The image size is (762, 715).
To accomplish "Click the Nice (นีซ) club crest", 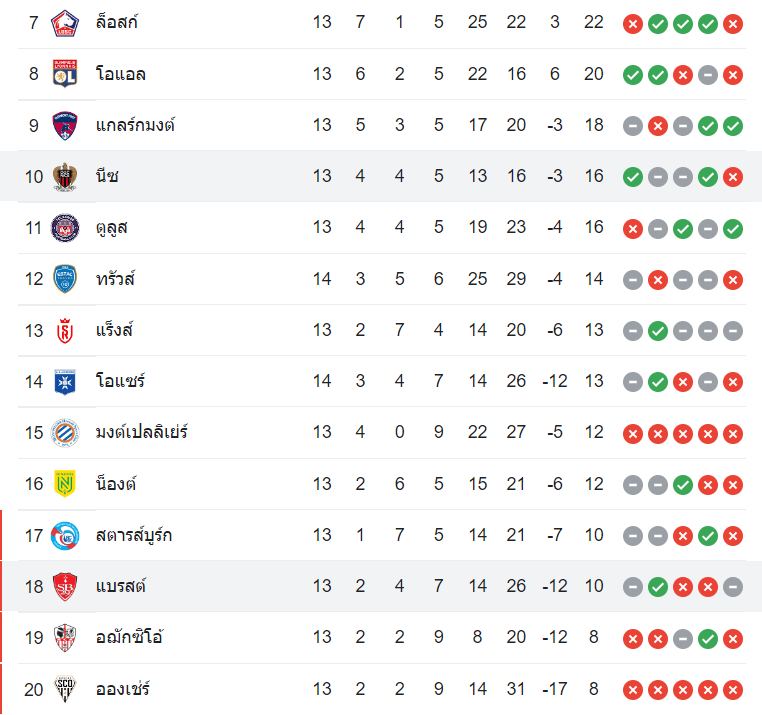I will pyautogui.click(x=66, y=177).
